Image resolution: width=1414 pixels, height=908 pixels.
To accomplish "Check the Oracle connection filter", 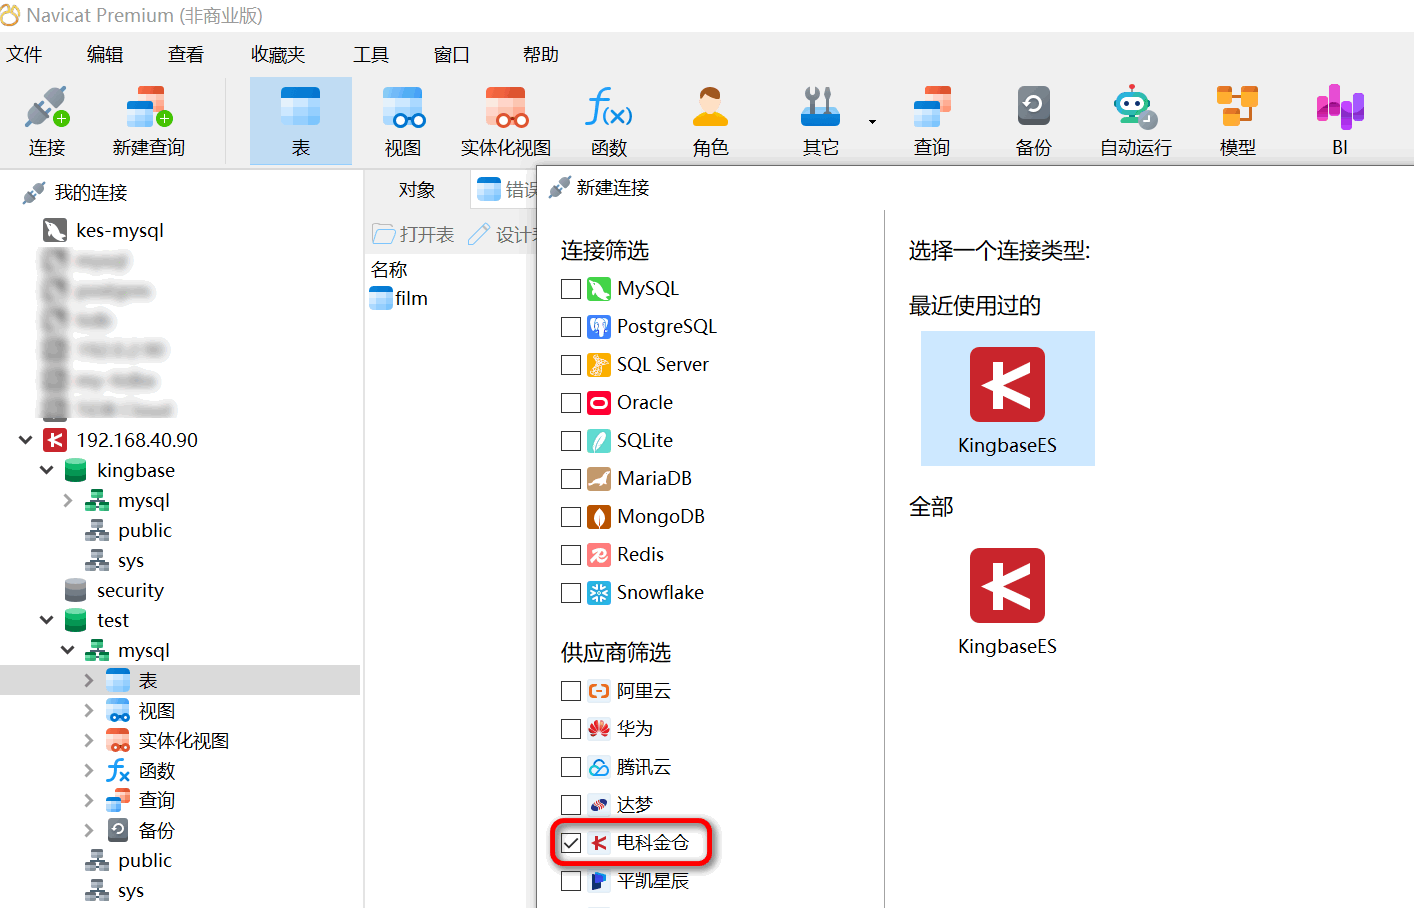I will click(571, 403).
